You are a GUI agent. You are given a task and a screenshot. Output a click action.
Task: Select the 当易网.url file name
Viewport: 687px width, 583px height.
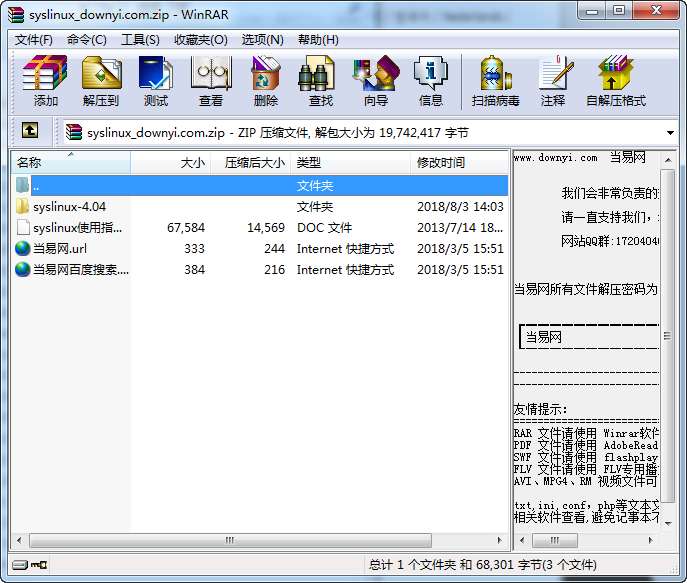point(60,249)
